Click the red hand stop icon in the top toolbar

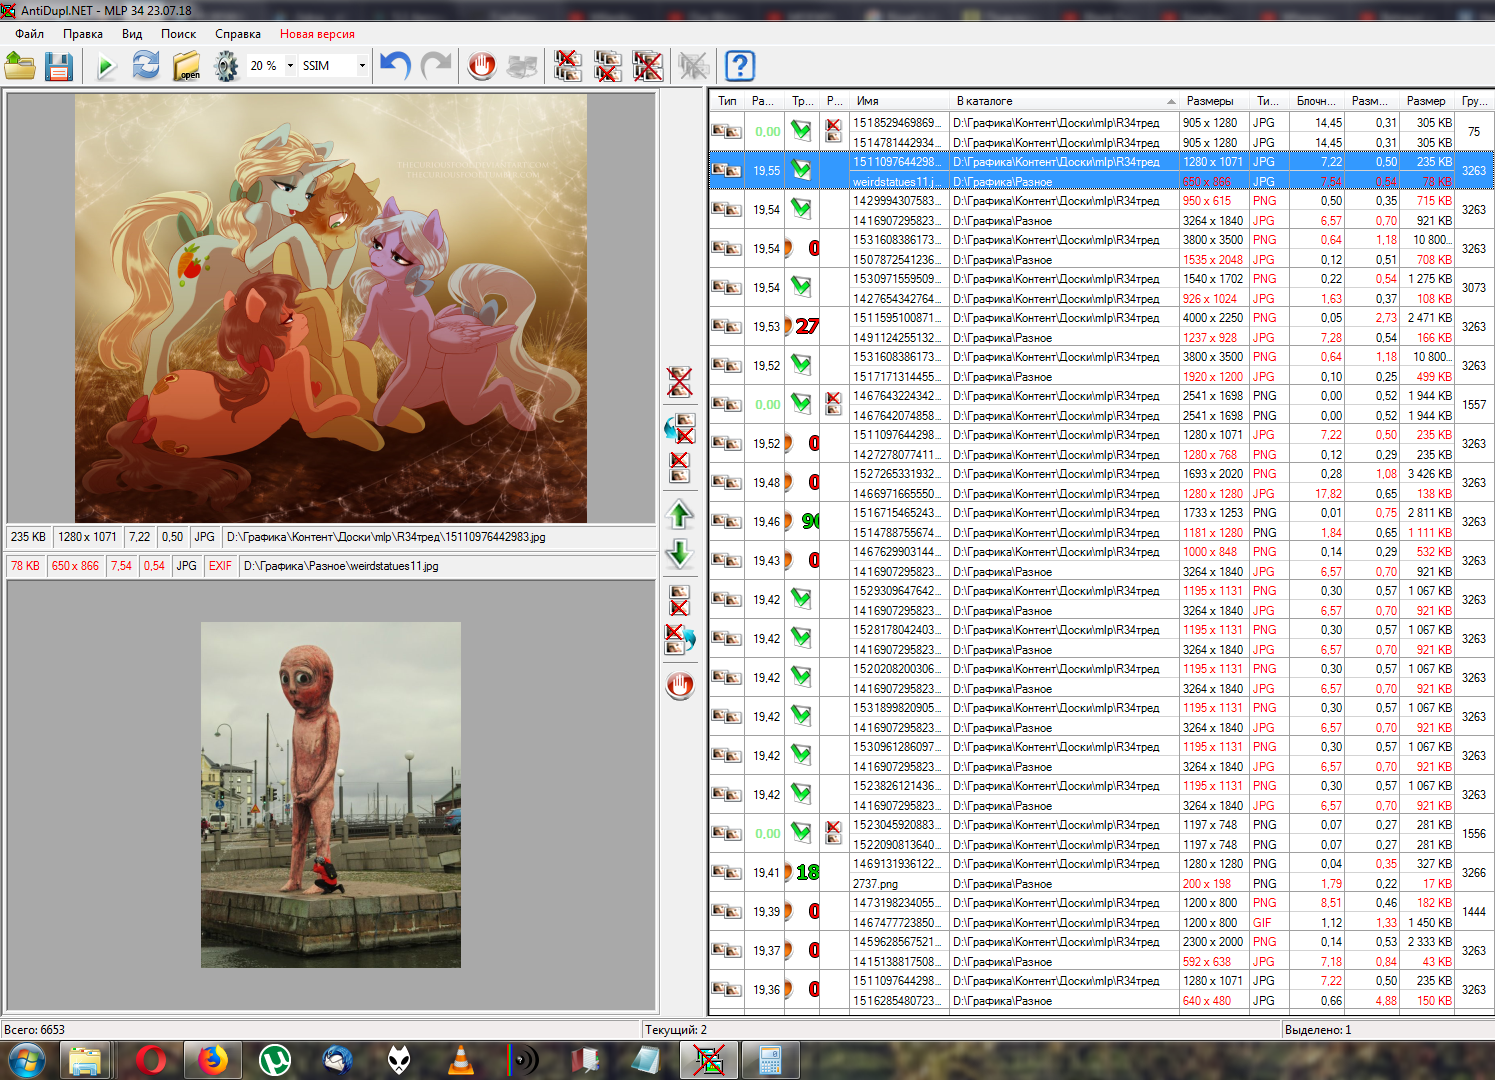tap(482, 66)
